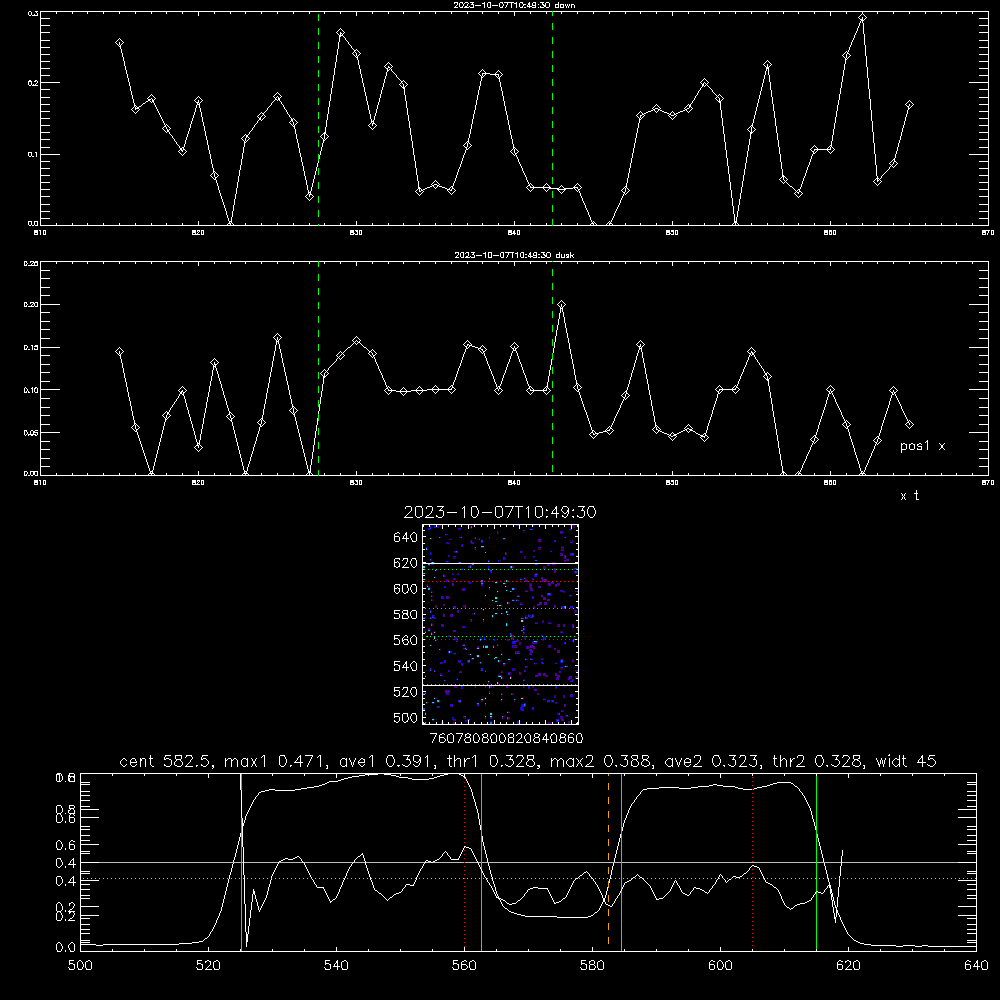Click the dusk plot title text
The width and height of the screenshot is (1000, 1000).
tap(514, 255)
